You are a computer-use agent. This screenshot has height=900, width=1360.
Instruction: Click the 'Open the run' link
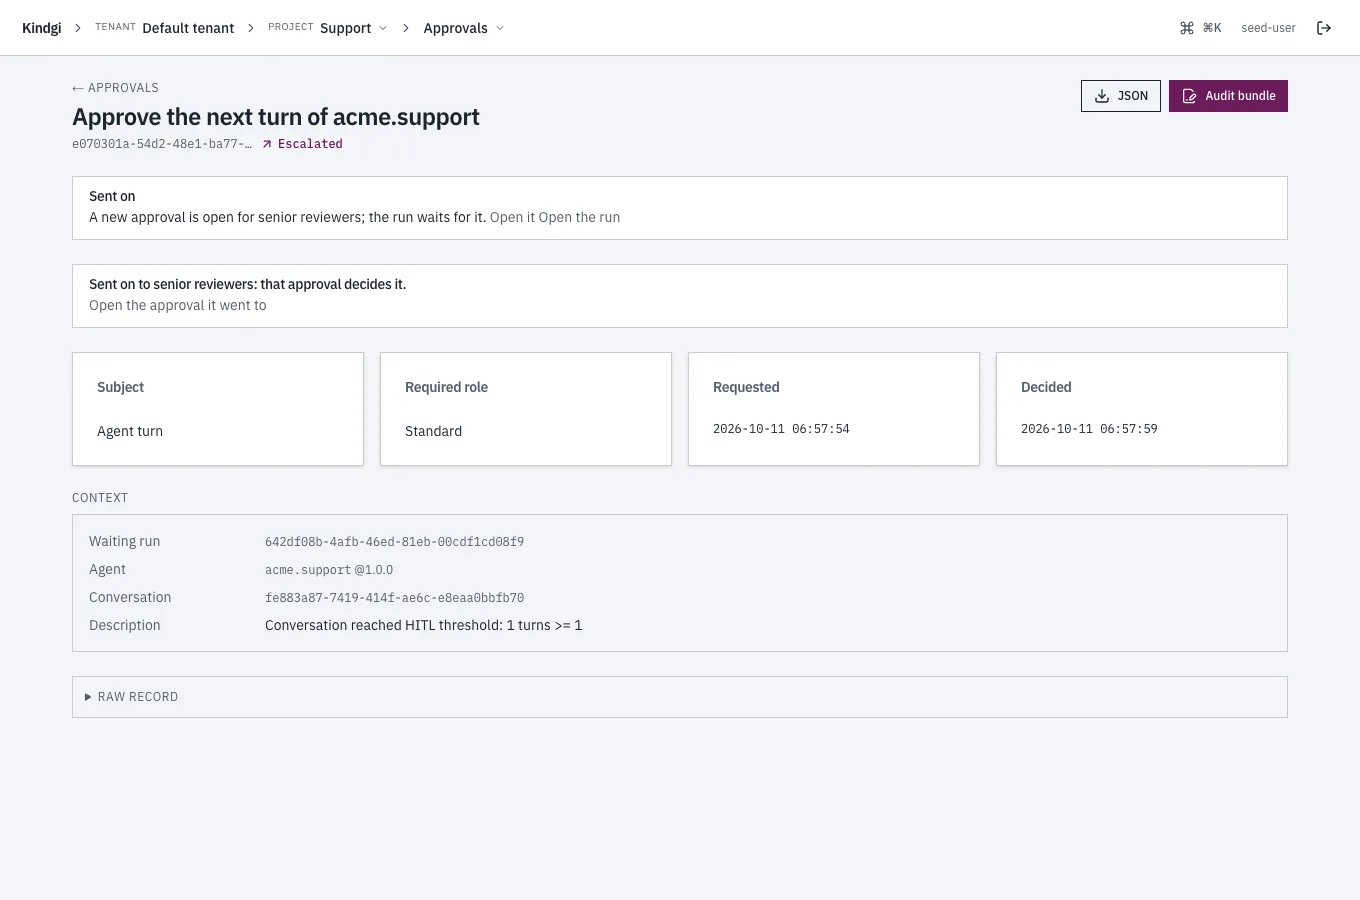(579, 217)
